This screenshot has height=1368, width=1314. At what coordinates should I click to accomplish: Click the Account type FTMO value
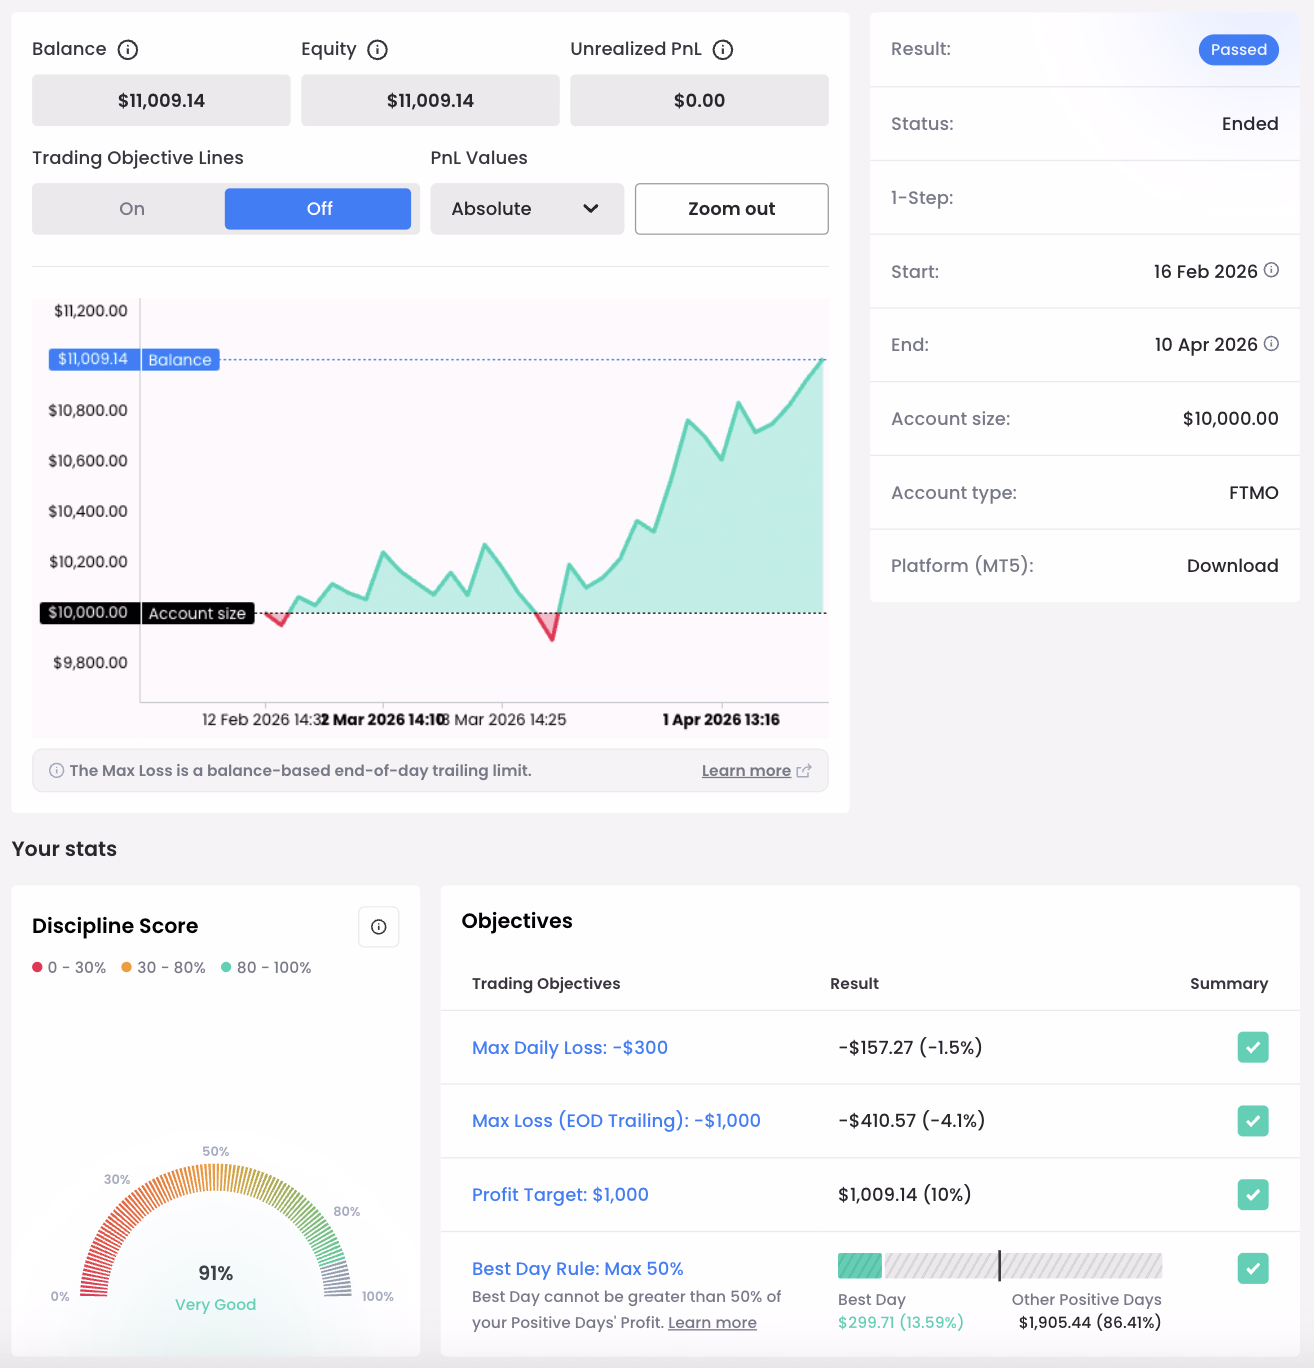tap(1254, 493)
